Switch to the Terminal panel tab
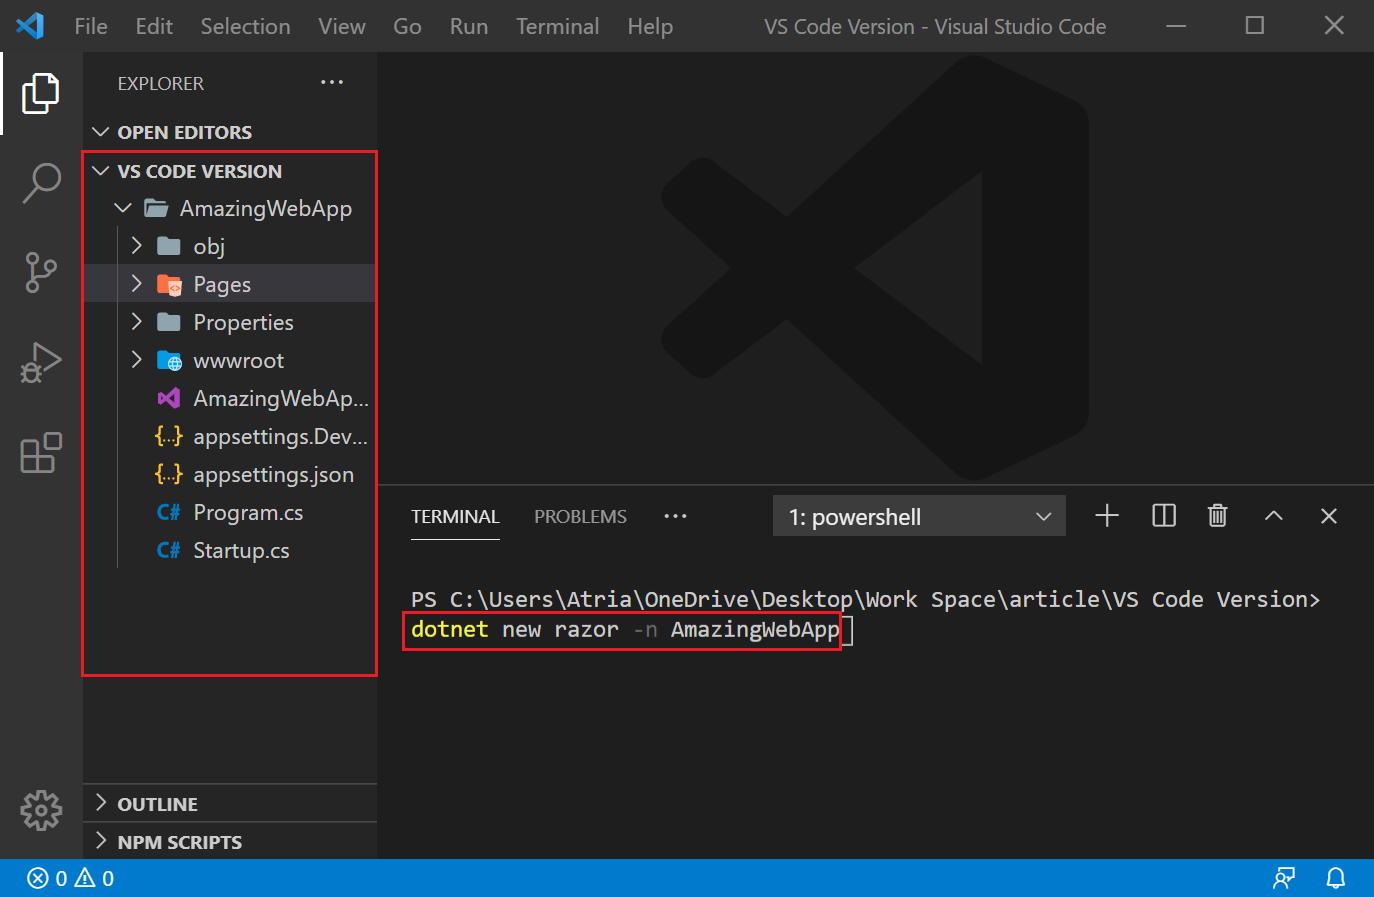The width and height of the screenshot is (1374, 897). [x=455, y=516]
